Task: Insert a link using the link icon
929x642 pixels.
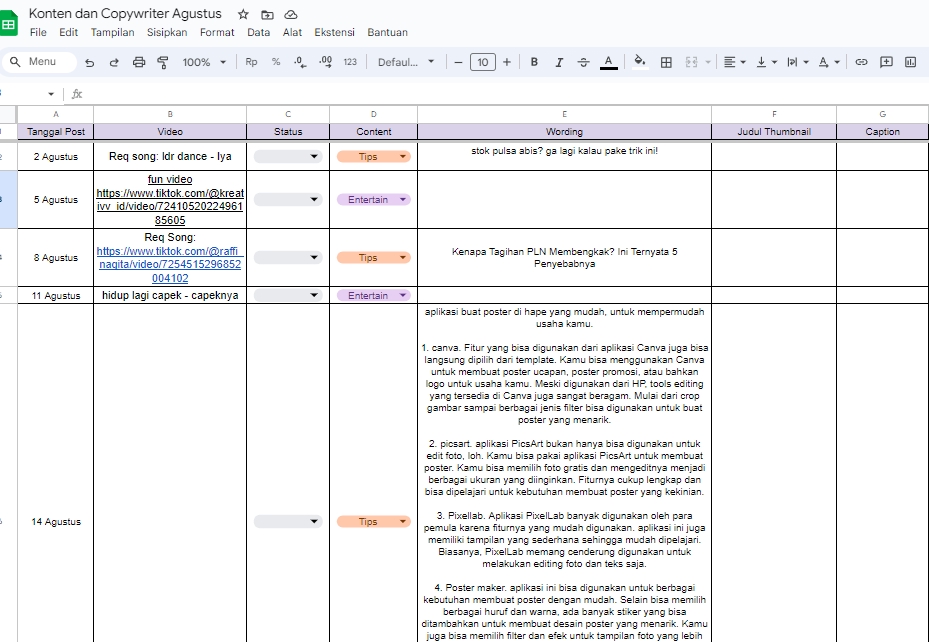Action: click(861, 62)
